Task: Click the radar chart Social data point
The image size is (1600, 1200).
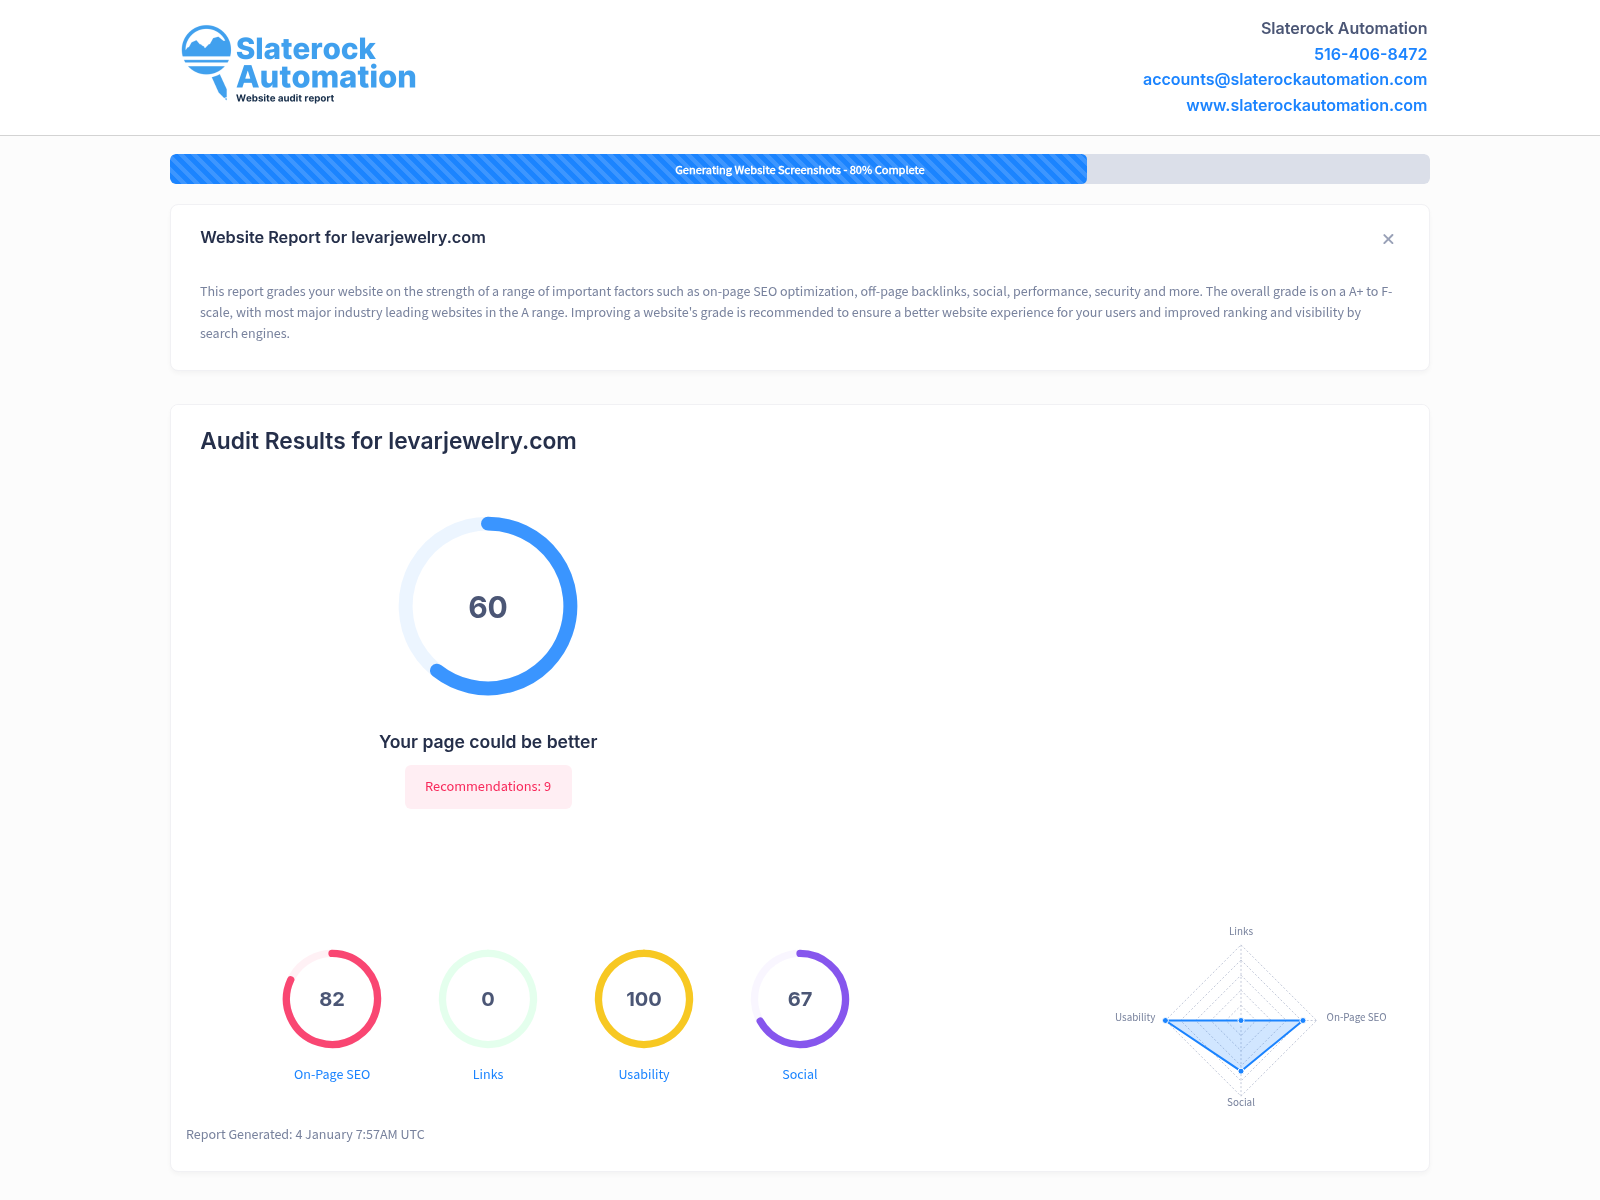Action: click(x=1241, y=1071)
